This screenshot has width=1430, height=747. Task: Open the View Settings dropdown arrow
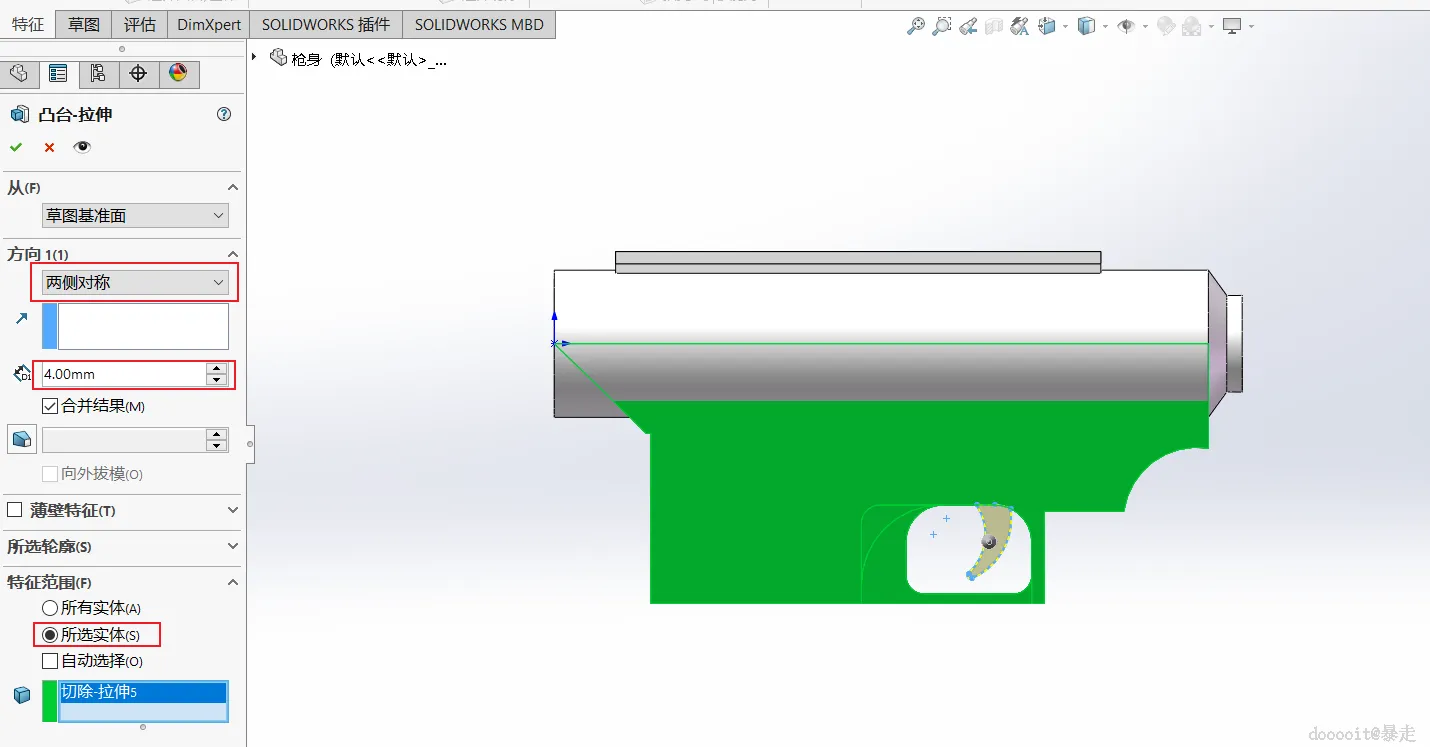(1250, 27)
